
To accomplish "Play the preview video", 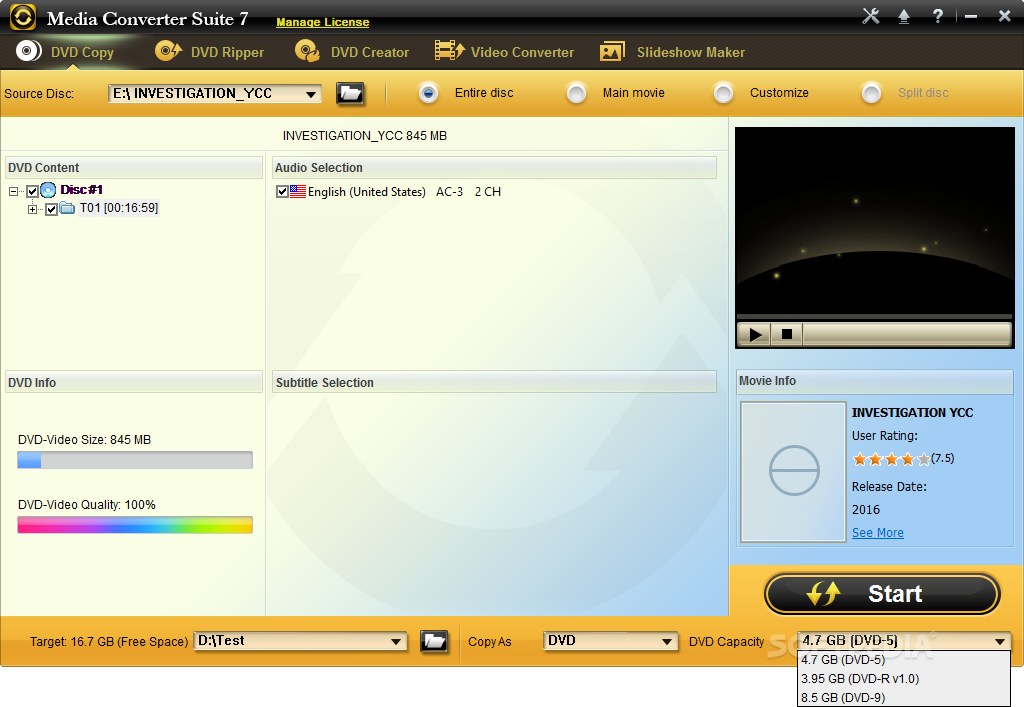I will [x=755, y=334].
